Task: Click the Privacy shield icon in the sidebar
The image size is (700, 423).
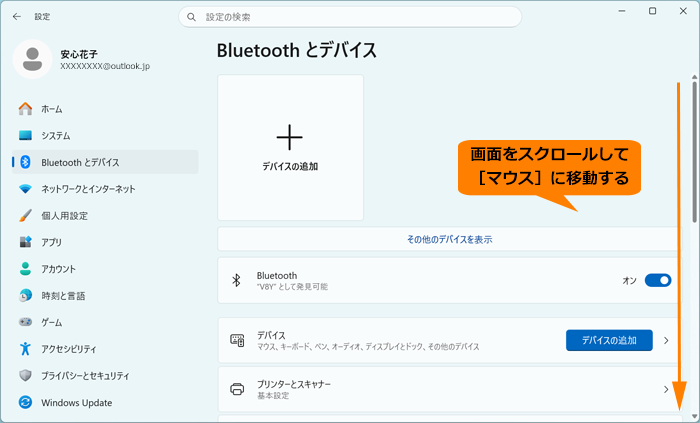Action: pos(25,375)
